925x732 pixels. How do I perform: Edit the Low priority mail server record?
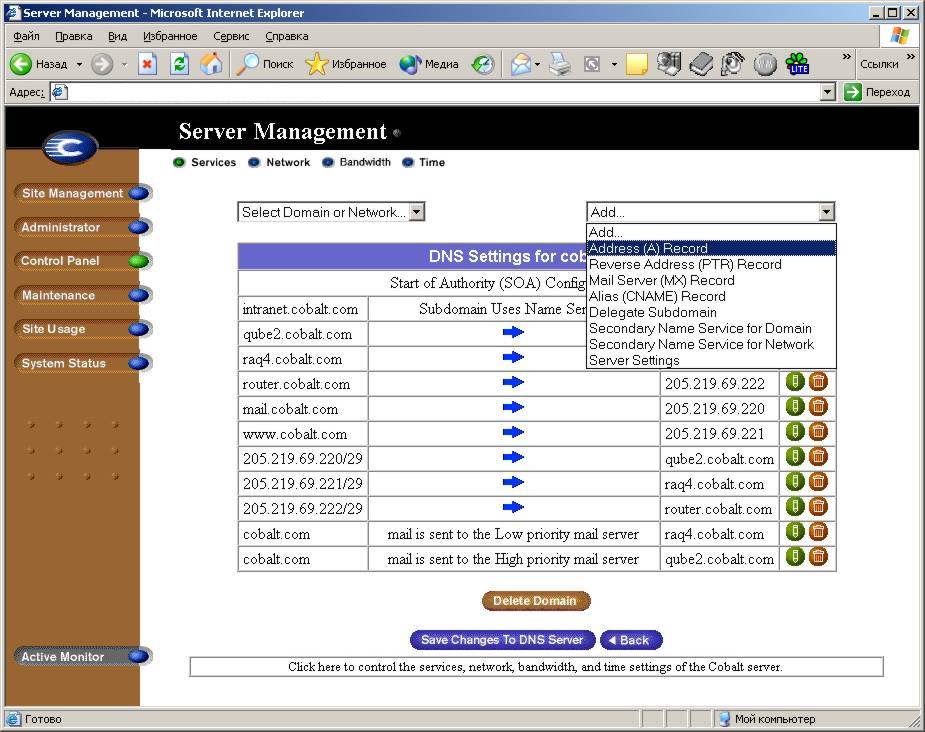(795, 533)
